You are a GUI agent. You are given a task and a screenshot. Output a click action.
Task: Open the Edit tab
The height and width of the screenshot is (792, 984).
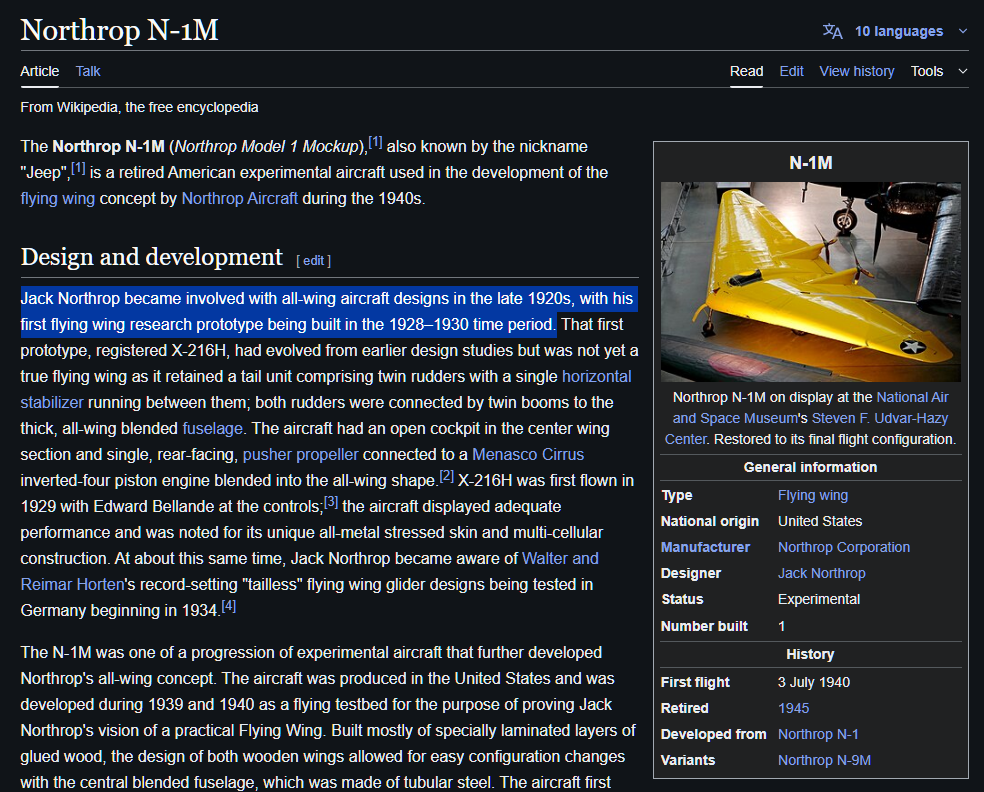point(791,72)
